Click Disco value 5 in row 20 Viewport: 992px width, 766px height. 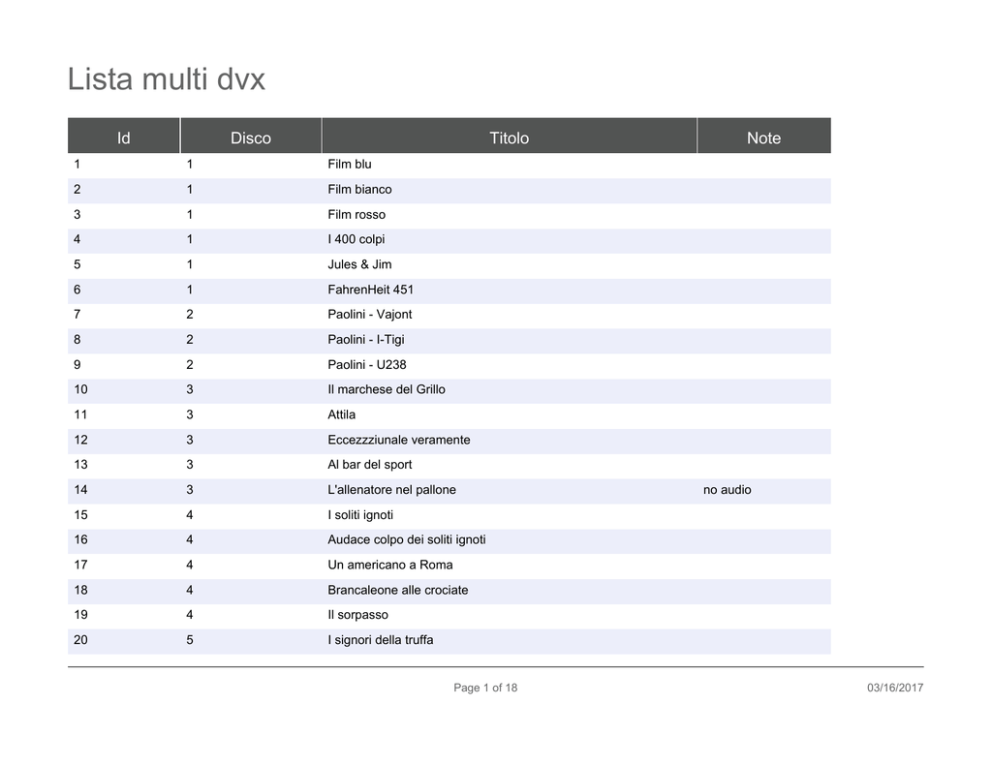190,640
